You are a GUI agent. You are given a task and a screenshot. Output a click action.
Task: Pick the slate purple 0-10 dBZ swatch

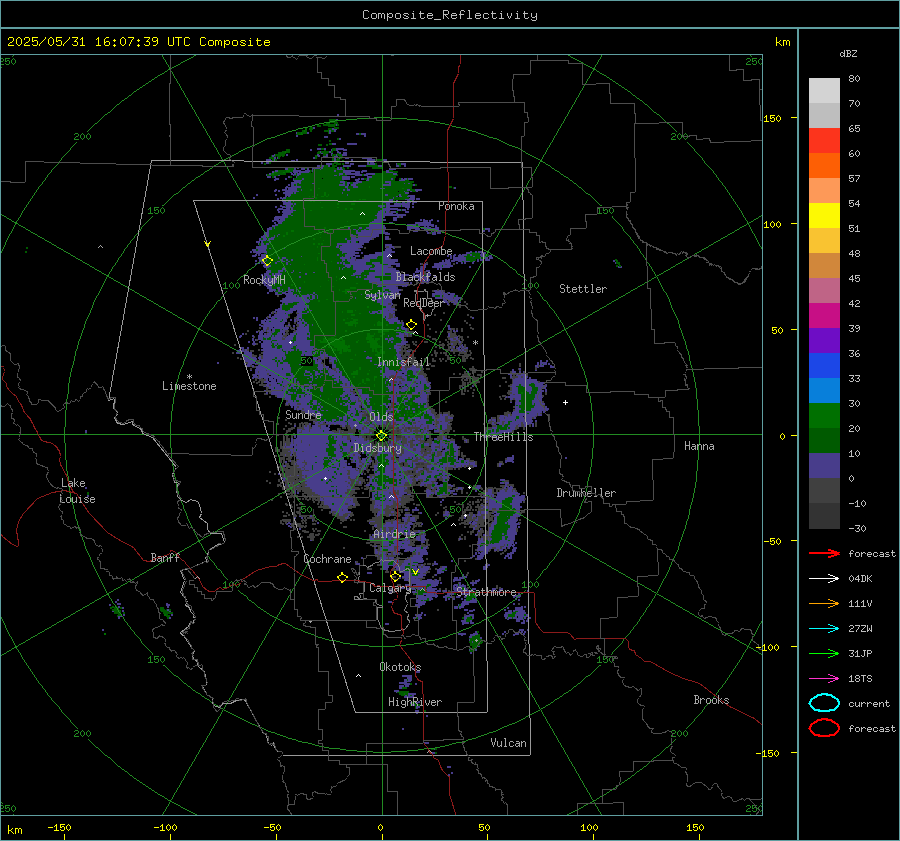pos(824,465)
